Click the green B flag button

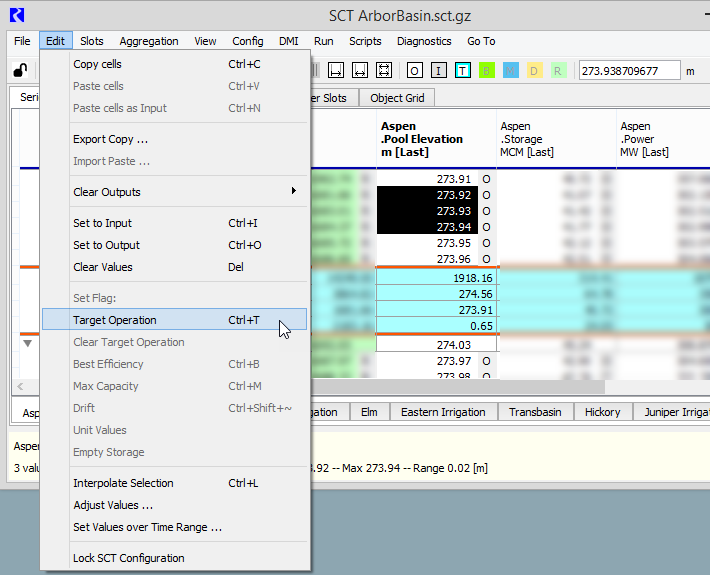487,70
